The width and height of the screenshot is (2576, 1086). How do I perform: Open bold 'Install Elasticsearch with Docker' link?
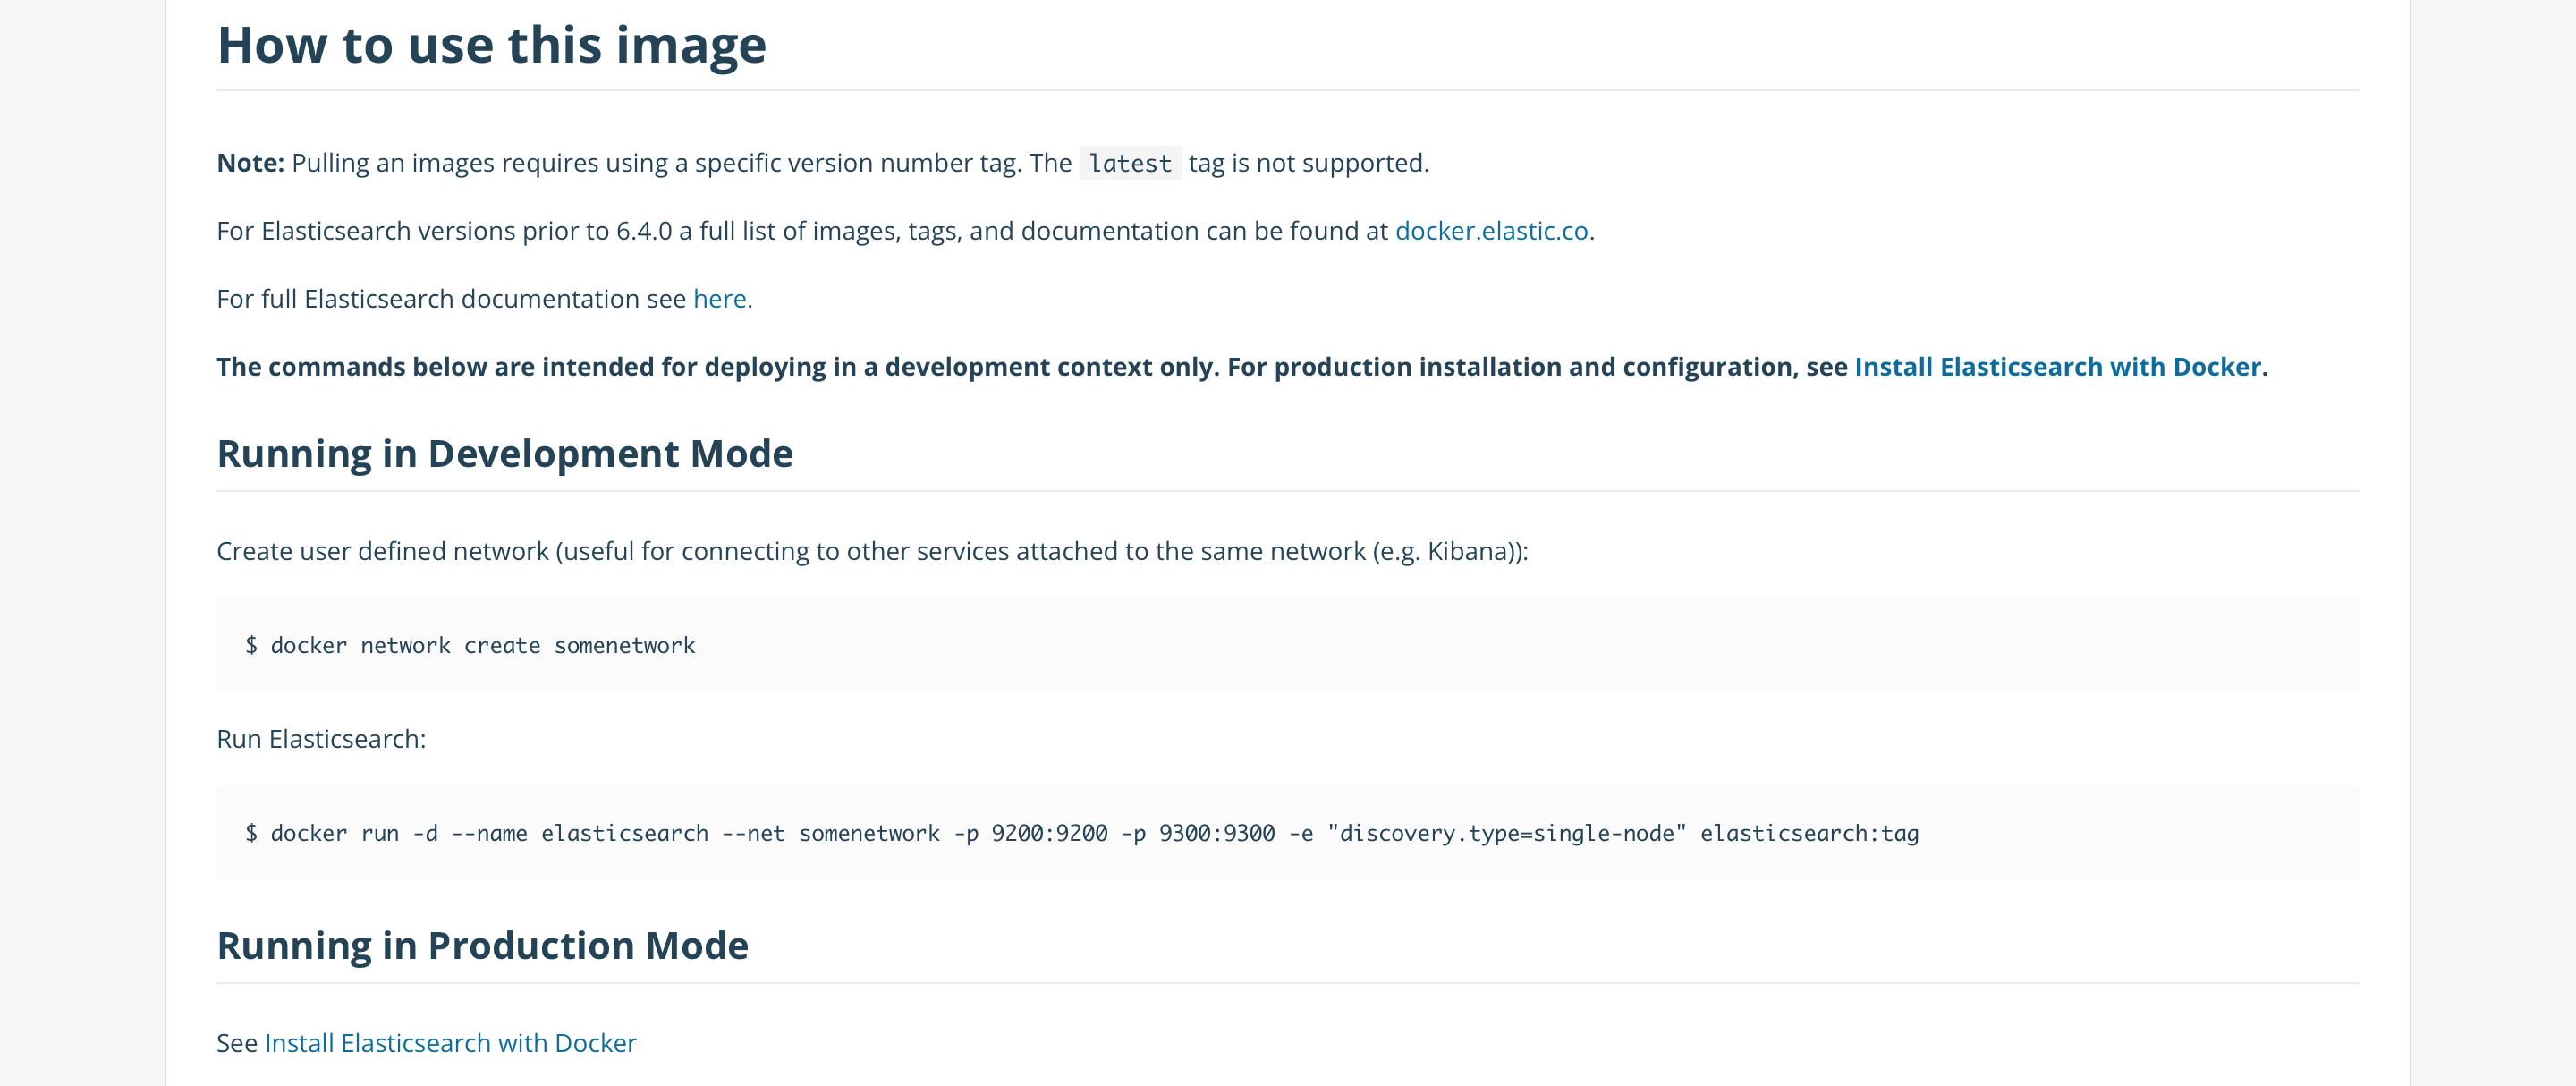pyautogui.click(x=2057, y=367)
